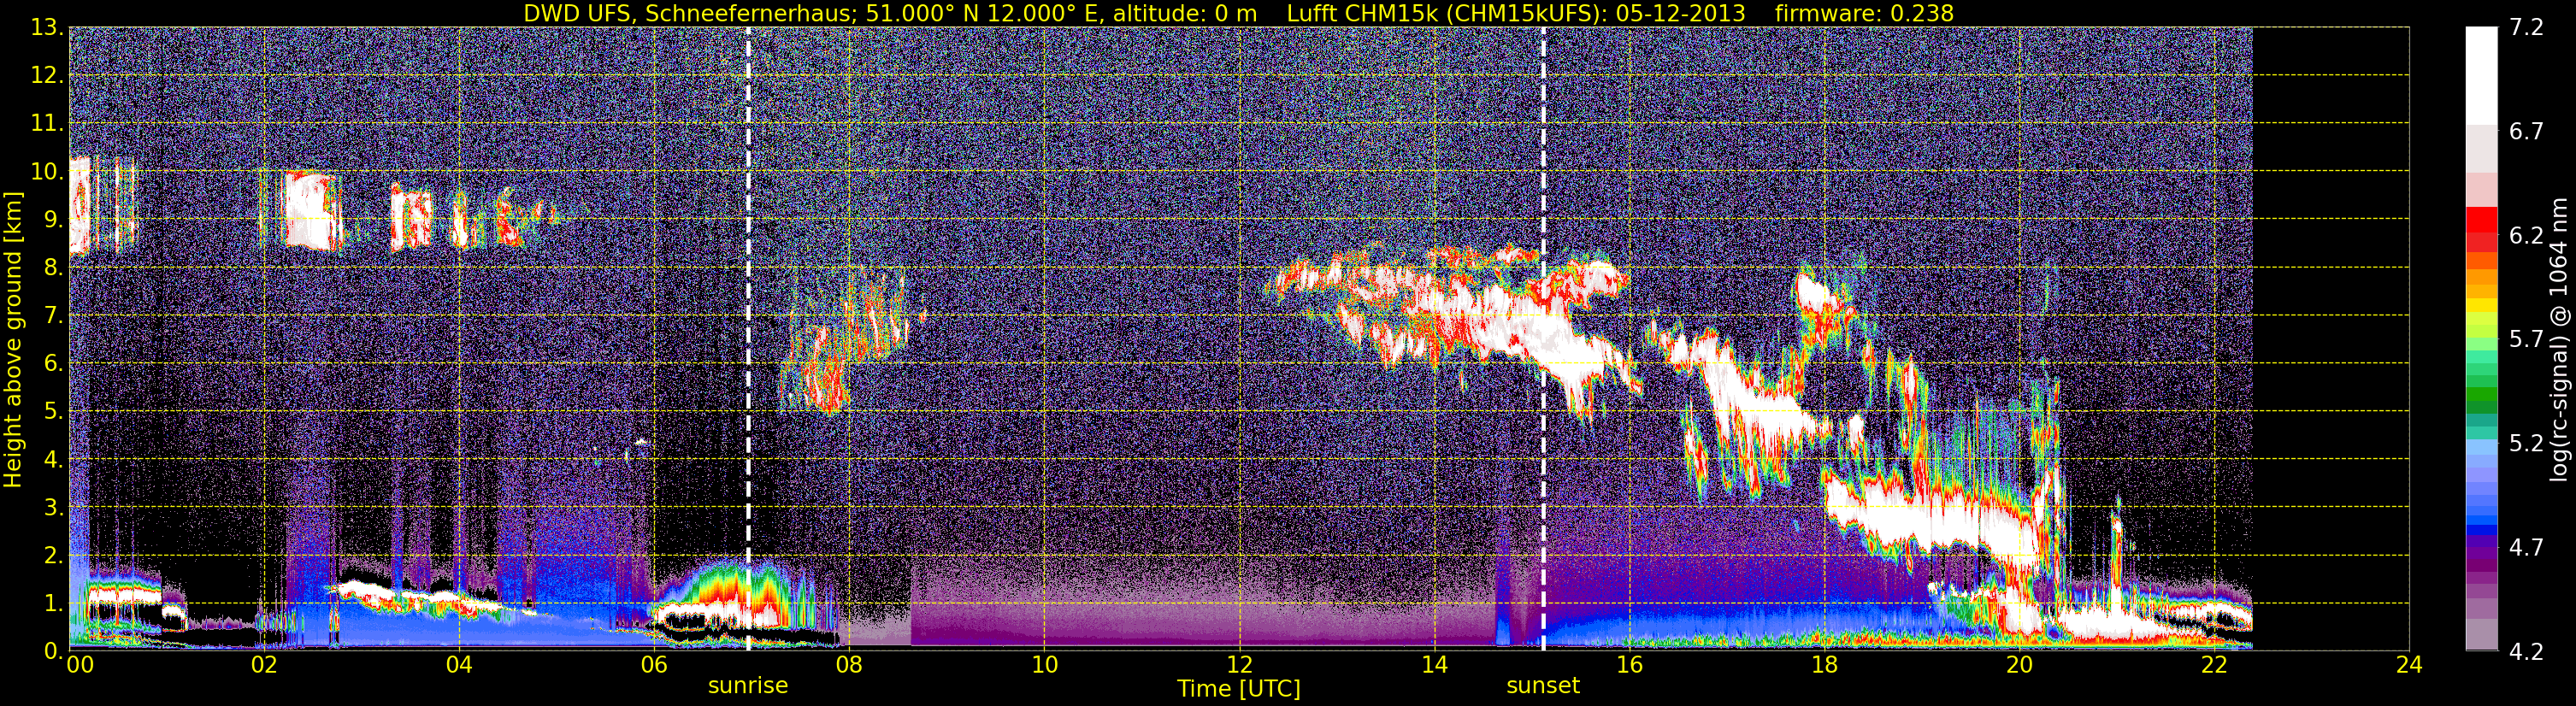This screenshot has height=706, width=2576.
Task: Select the 'Height above ground [km]' axis title
Action: point(13,339)
